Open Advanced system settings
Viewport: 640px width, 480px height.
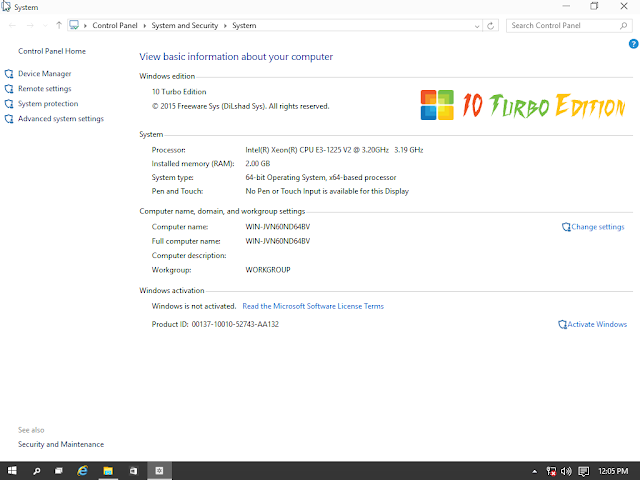tap(61, 119)
